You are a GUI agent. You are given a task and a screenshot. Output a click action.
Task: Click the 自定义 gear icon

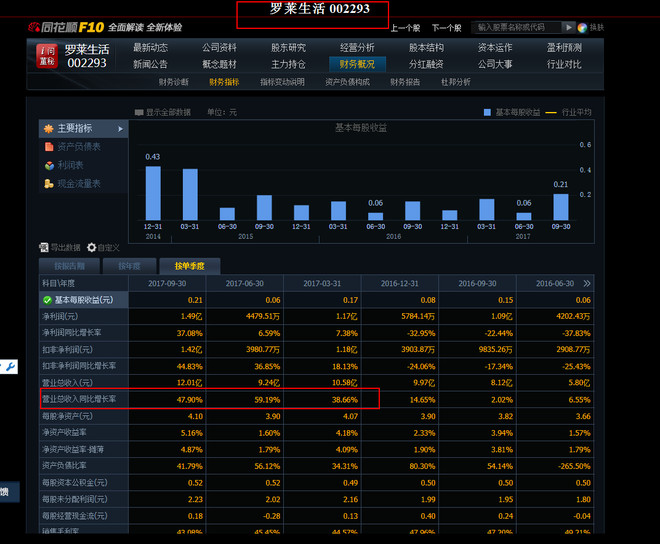point(91,247)
